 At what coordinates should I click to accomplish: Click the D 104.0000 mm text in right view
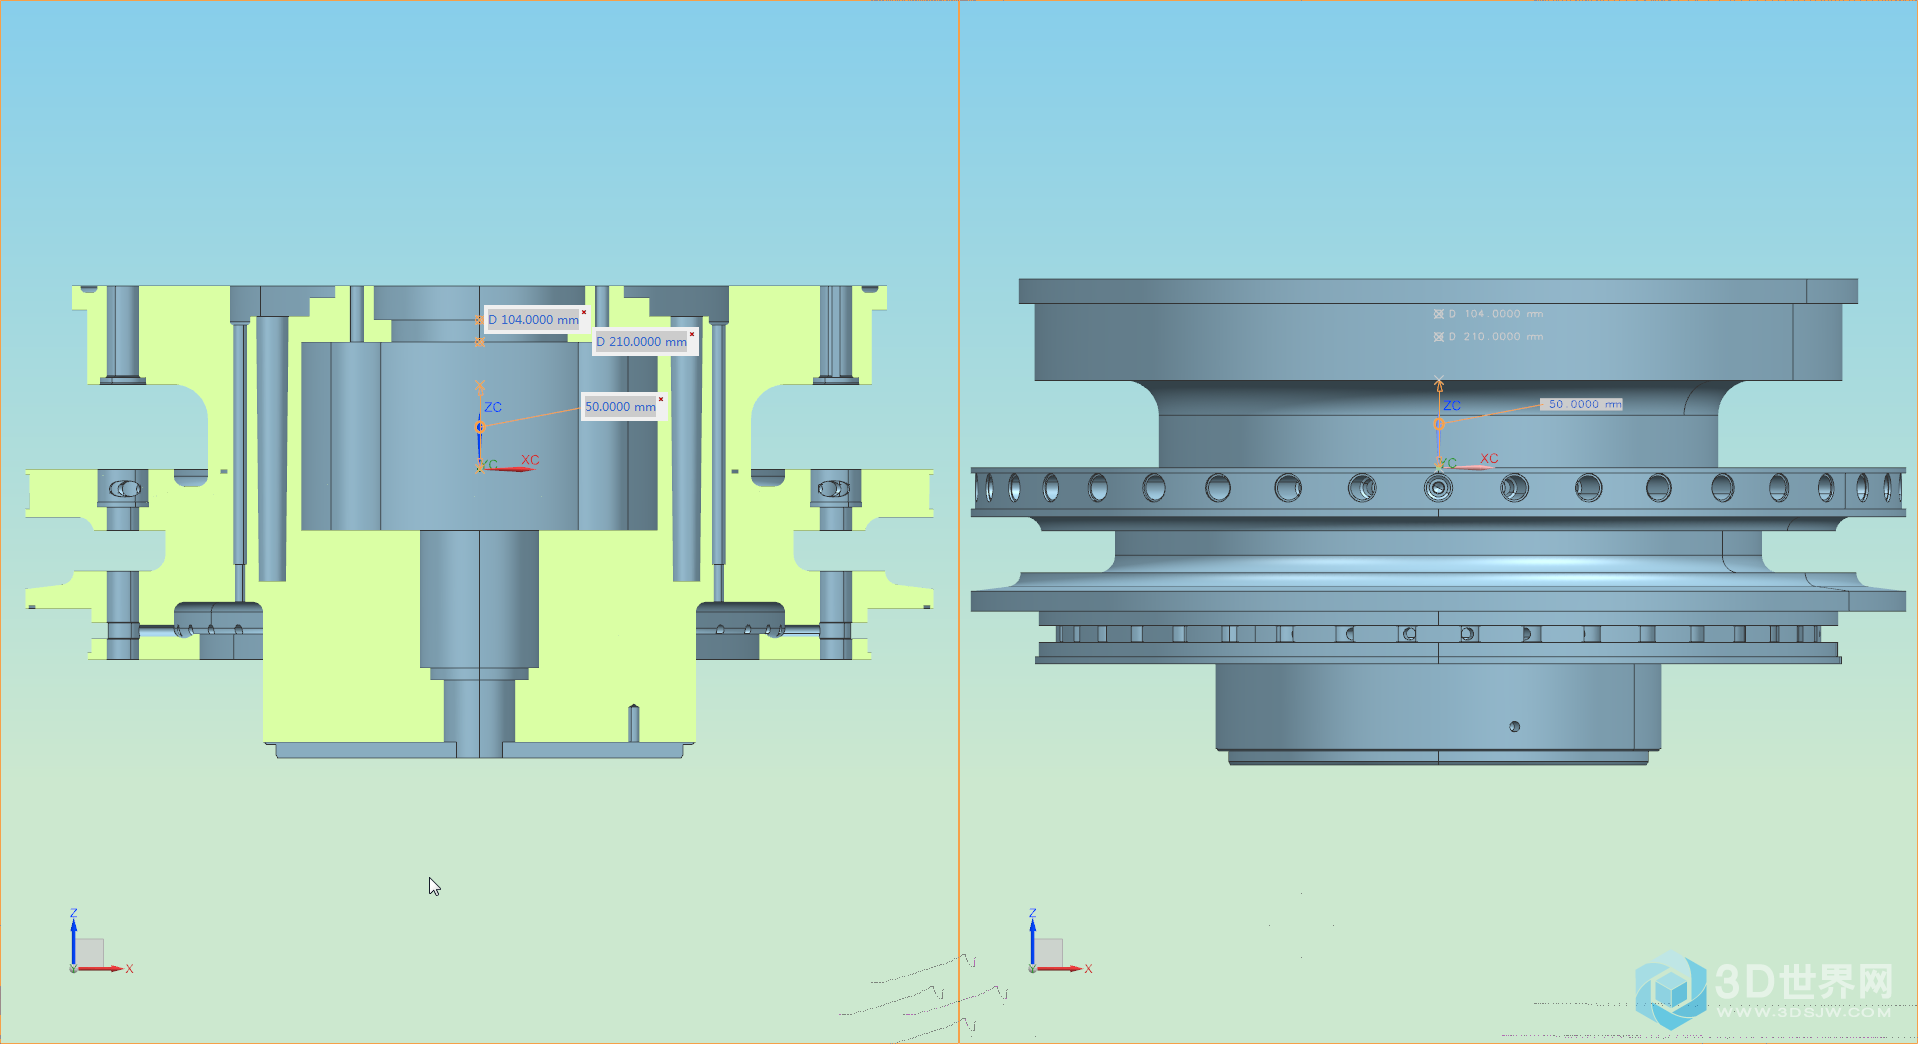(x=1496, y=314)
